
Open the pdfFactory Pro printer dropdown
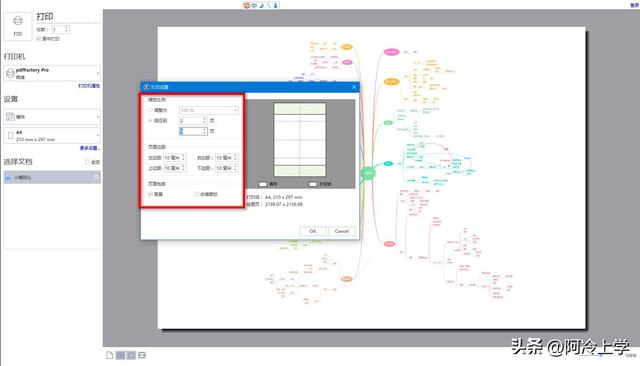[x=52, y=73]
